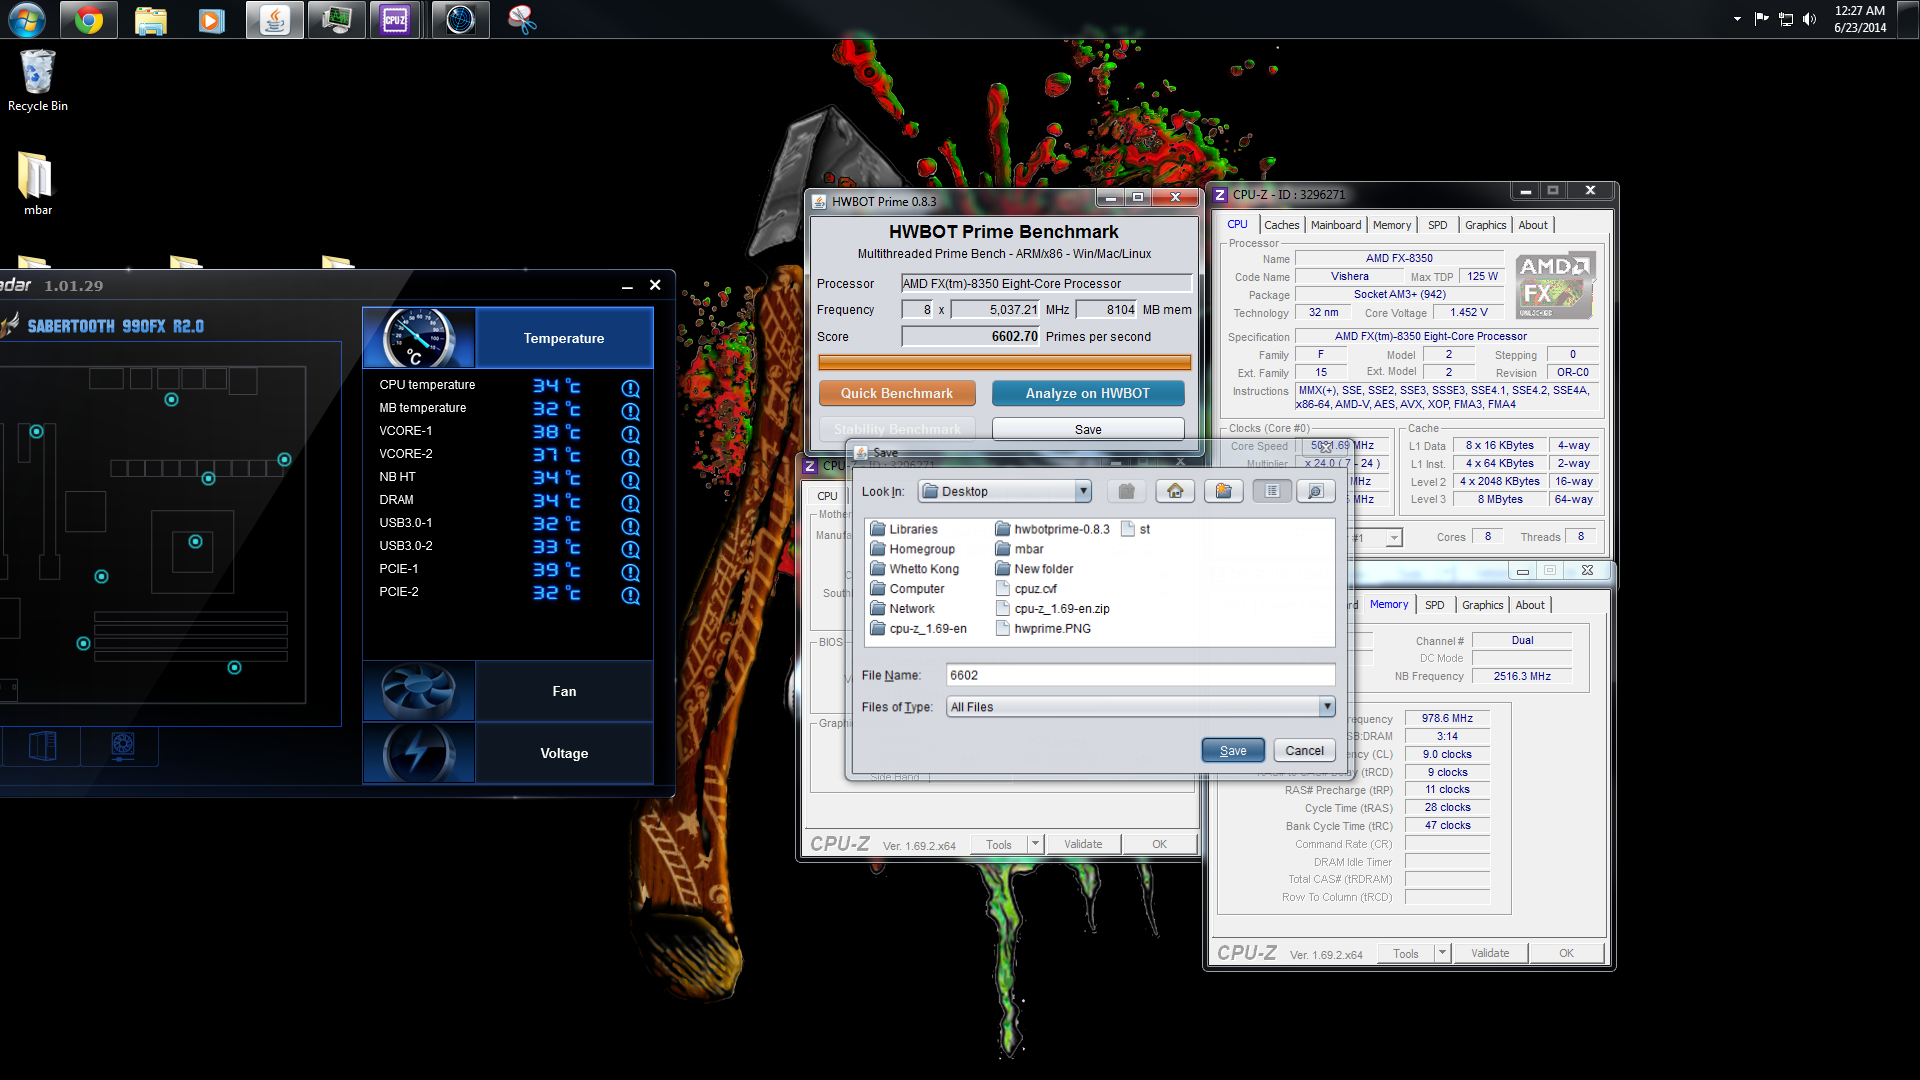The width and height of the screenshot is (1920, 1080).
Task: Open the Voltage section in Thermal Radar
Action: click(564, 753)
